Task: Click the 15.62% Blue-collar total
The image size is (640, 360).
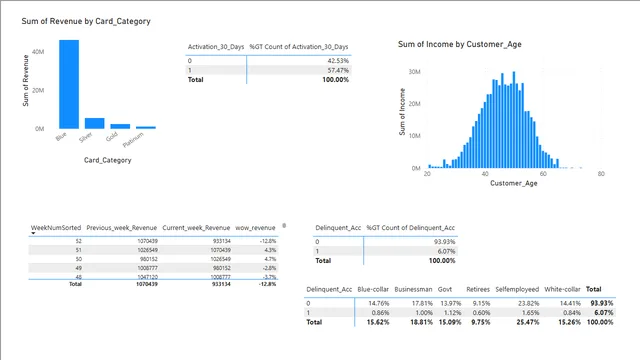Action: [378, 322]
